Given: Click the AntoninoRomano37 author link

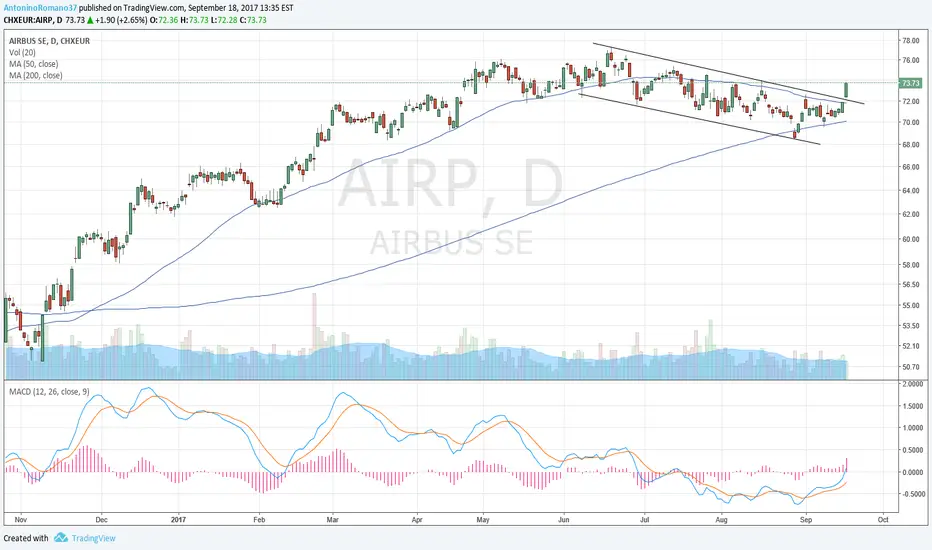Looking at the screenshot, I should point(40,8).
